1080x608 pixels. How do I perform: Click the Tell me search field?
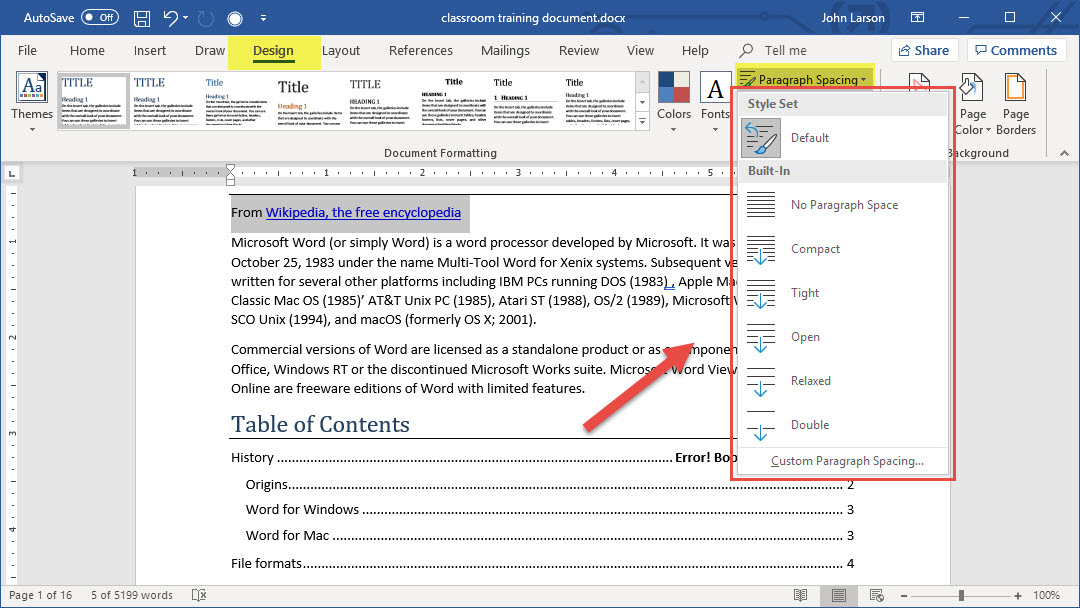click(785, 51)
